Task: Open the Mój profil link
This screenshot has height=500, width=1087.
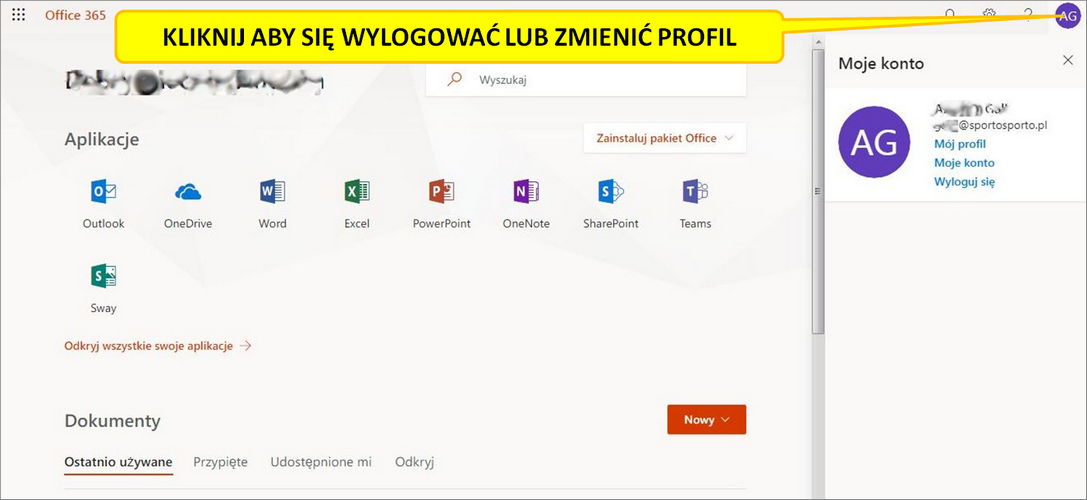Action: [x=959, y=144]
